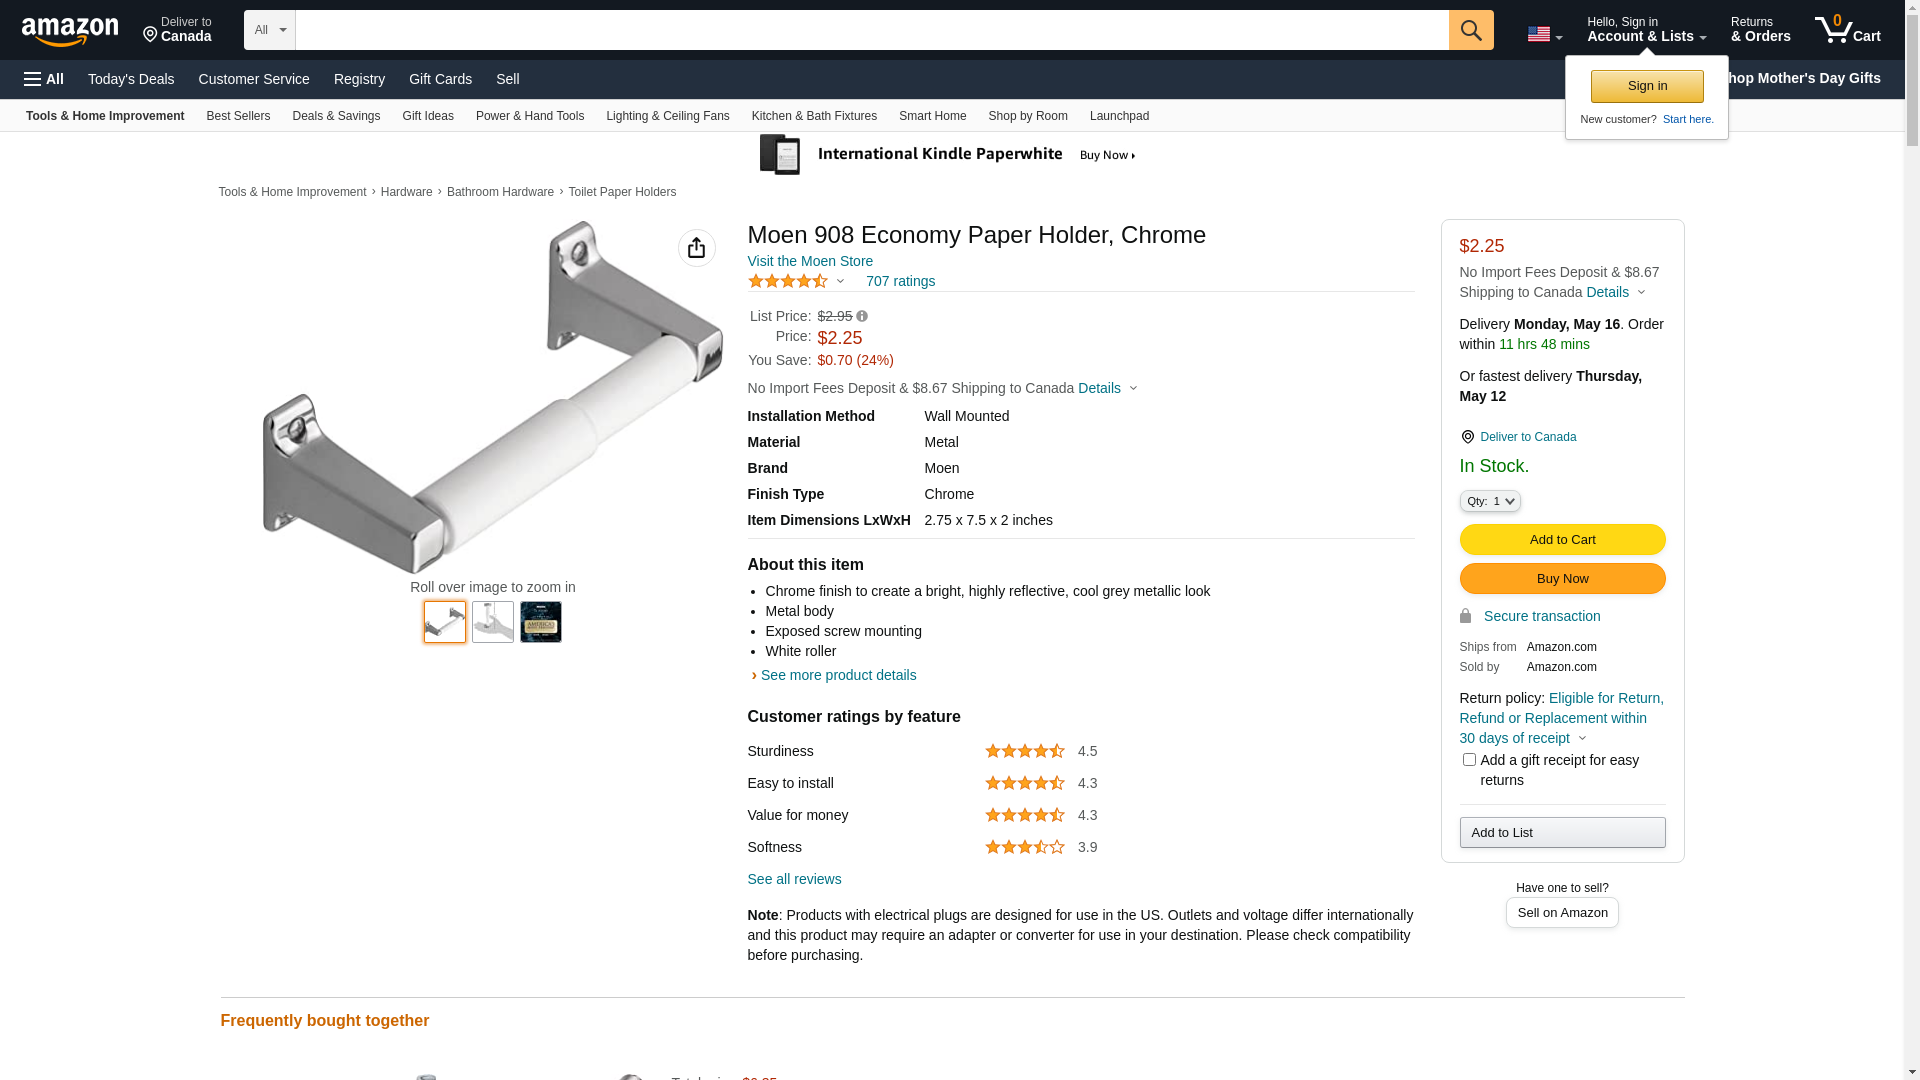Expand the star rating breakdown popover
Screen dimensions: 1920x1080
(x=840, y=282)
